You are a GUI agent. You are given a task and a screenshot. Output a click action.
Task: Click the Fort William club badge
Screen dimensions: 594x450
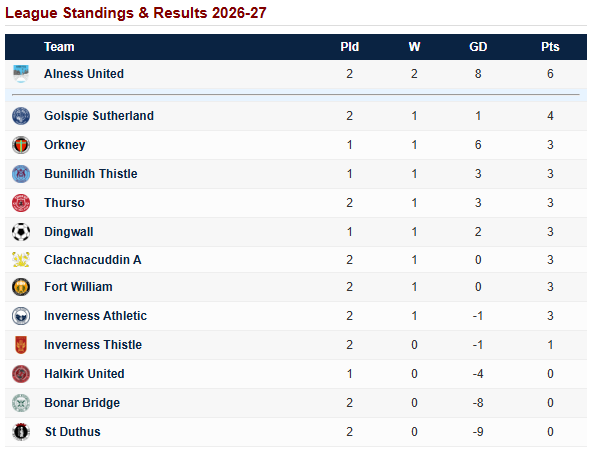[x=21, y=287]
